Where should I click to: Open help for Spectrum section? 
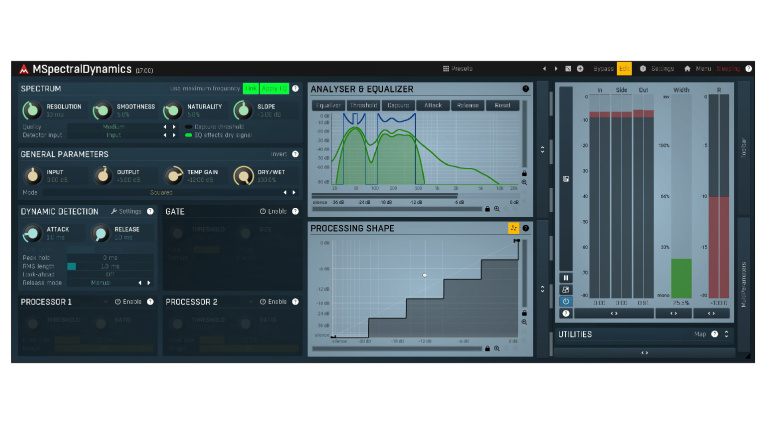295,89
